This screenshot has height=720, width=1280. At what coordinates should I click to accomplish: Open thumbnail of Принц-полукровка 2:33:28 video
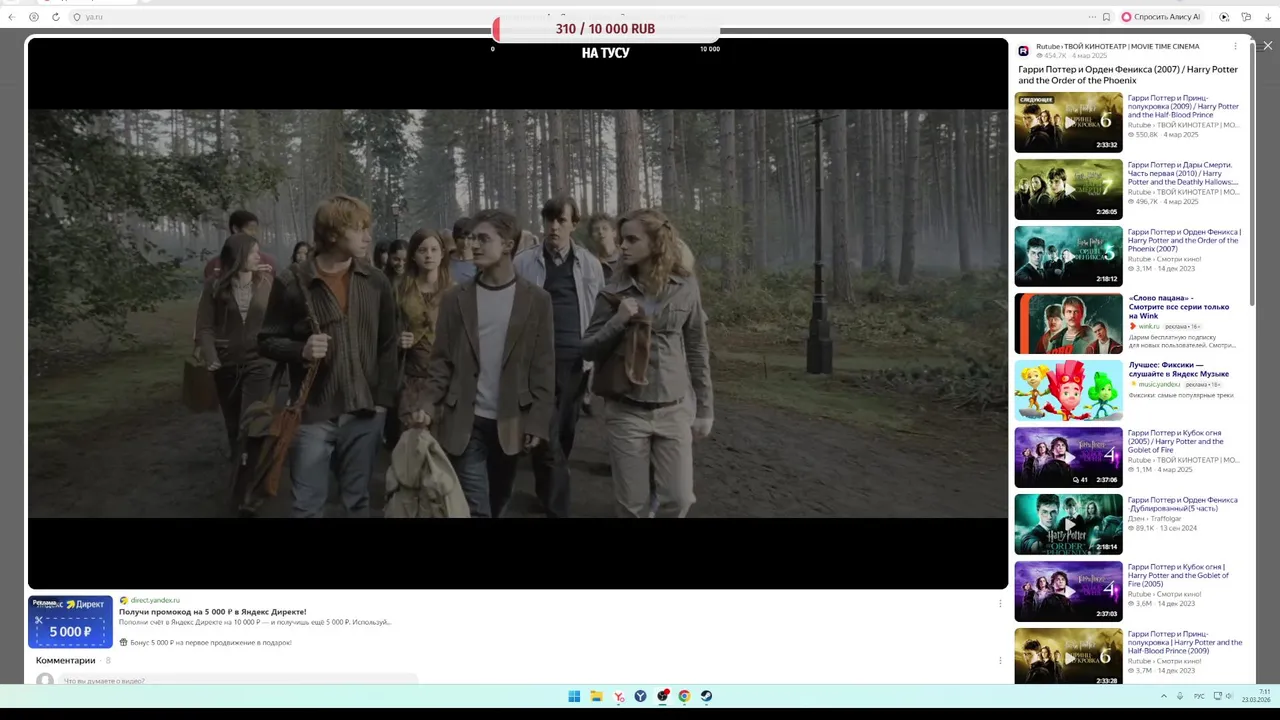point(1068,656)
